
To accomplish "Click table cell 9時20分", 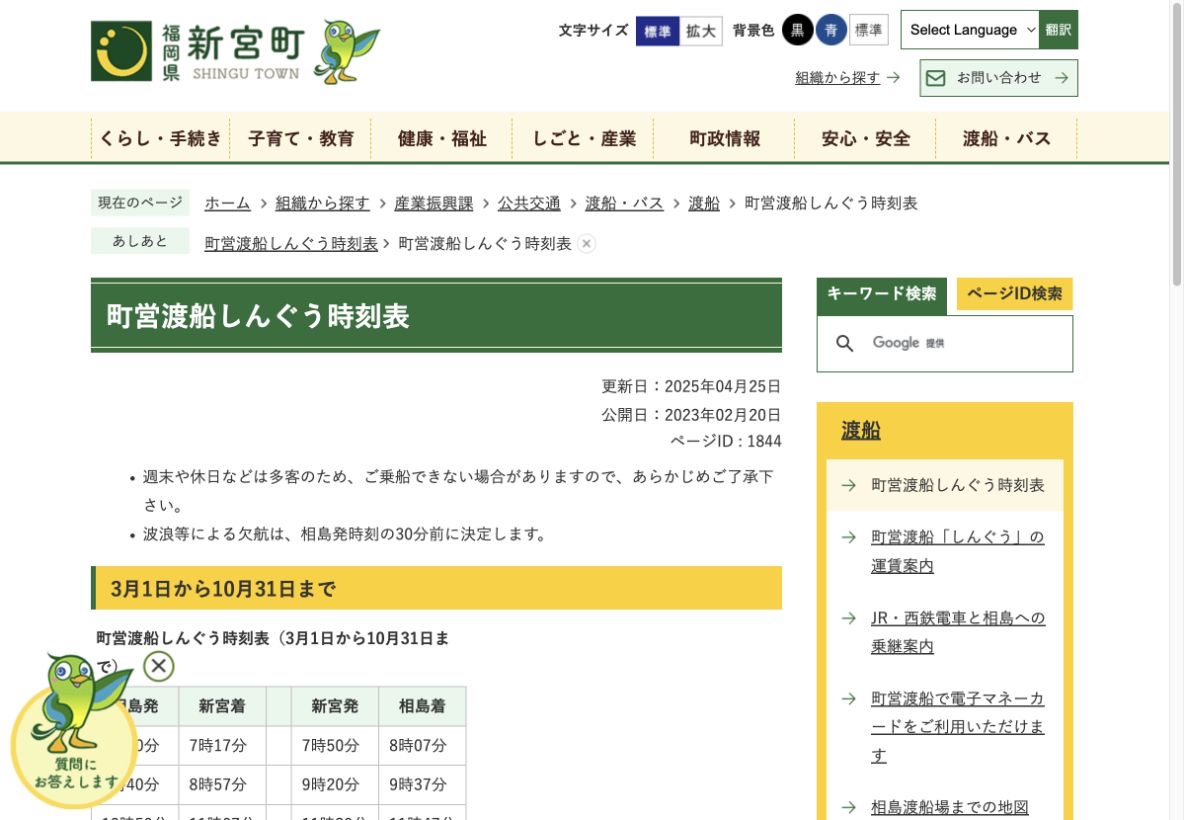I will click(335, 785).
